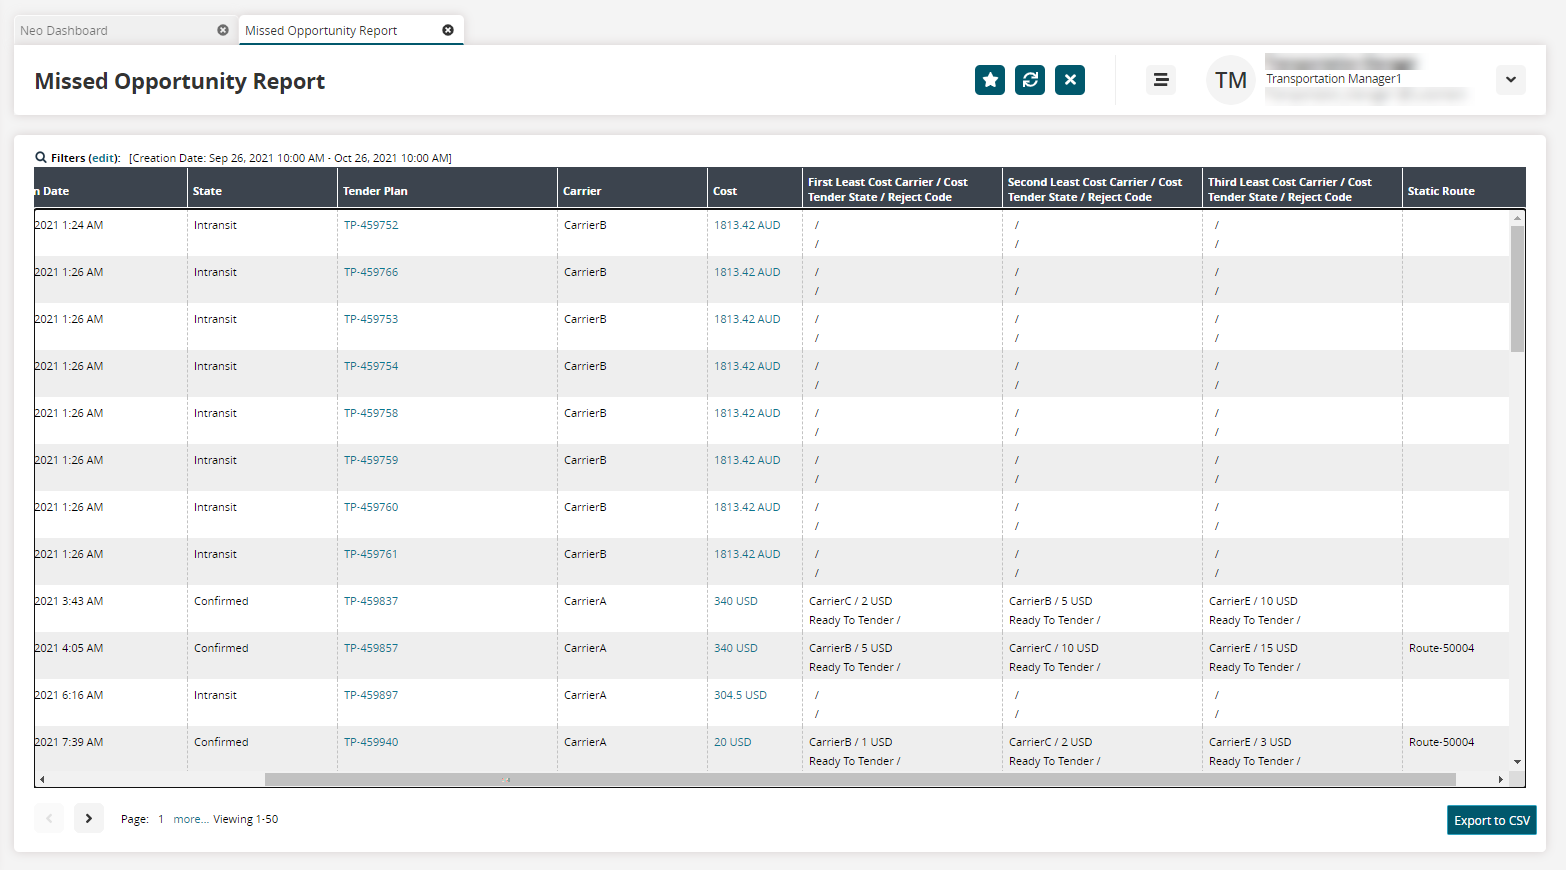Click the filters magnifier icon
Image resolution: width=1566 pixels, height=870 pixels.
[41, 157]
